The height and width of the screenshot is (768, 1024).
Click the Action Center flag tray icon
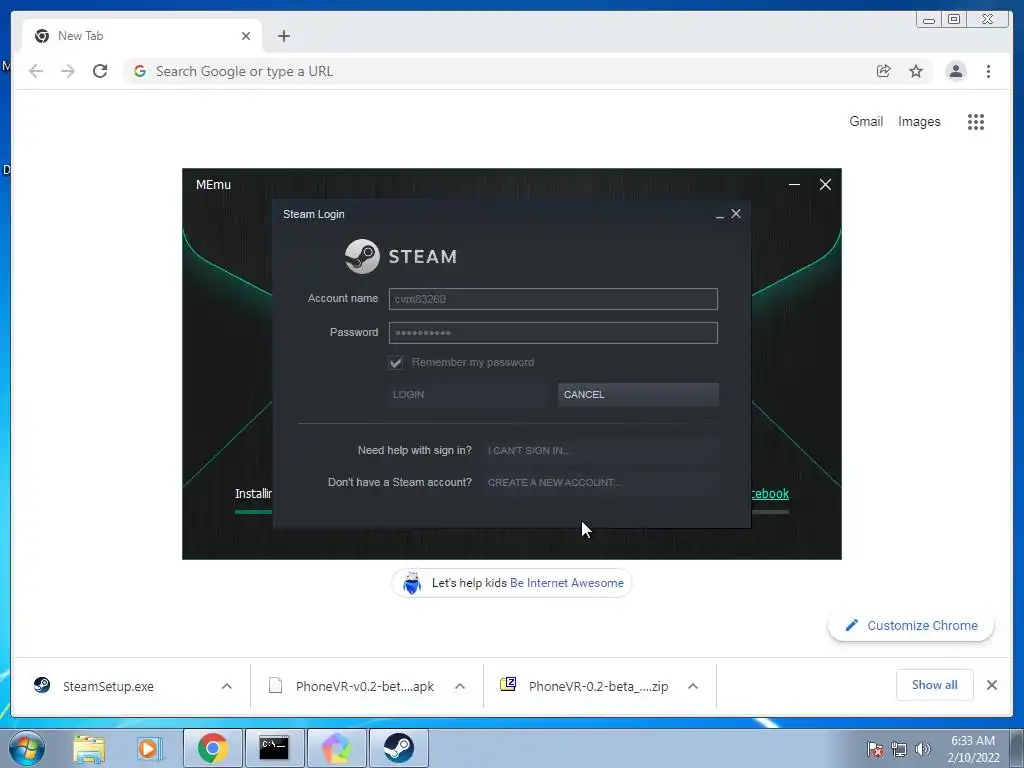click(875, 749)
